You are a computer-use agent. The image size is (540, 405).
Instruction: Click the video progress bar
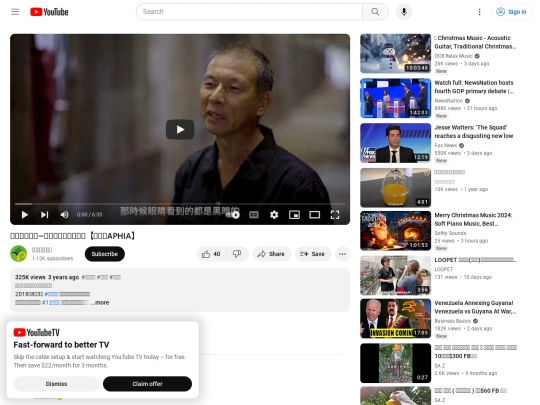(x=180, y=204)
